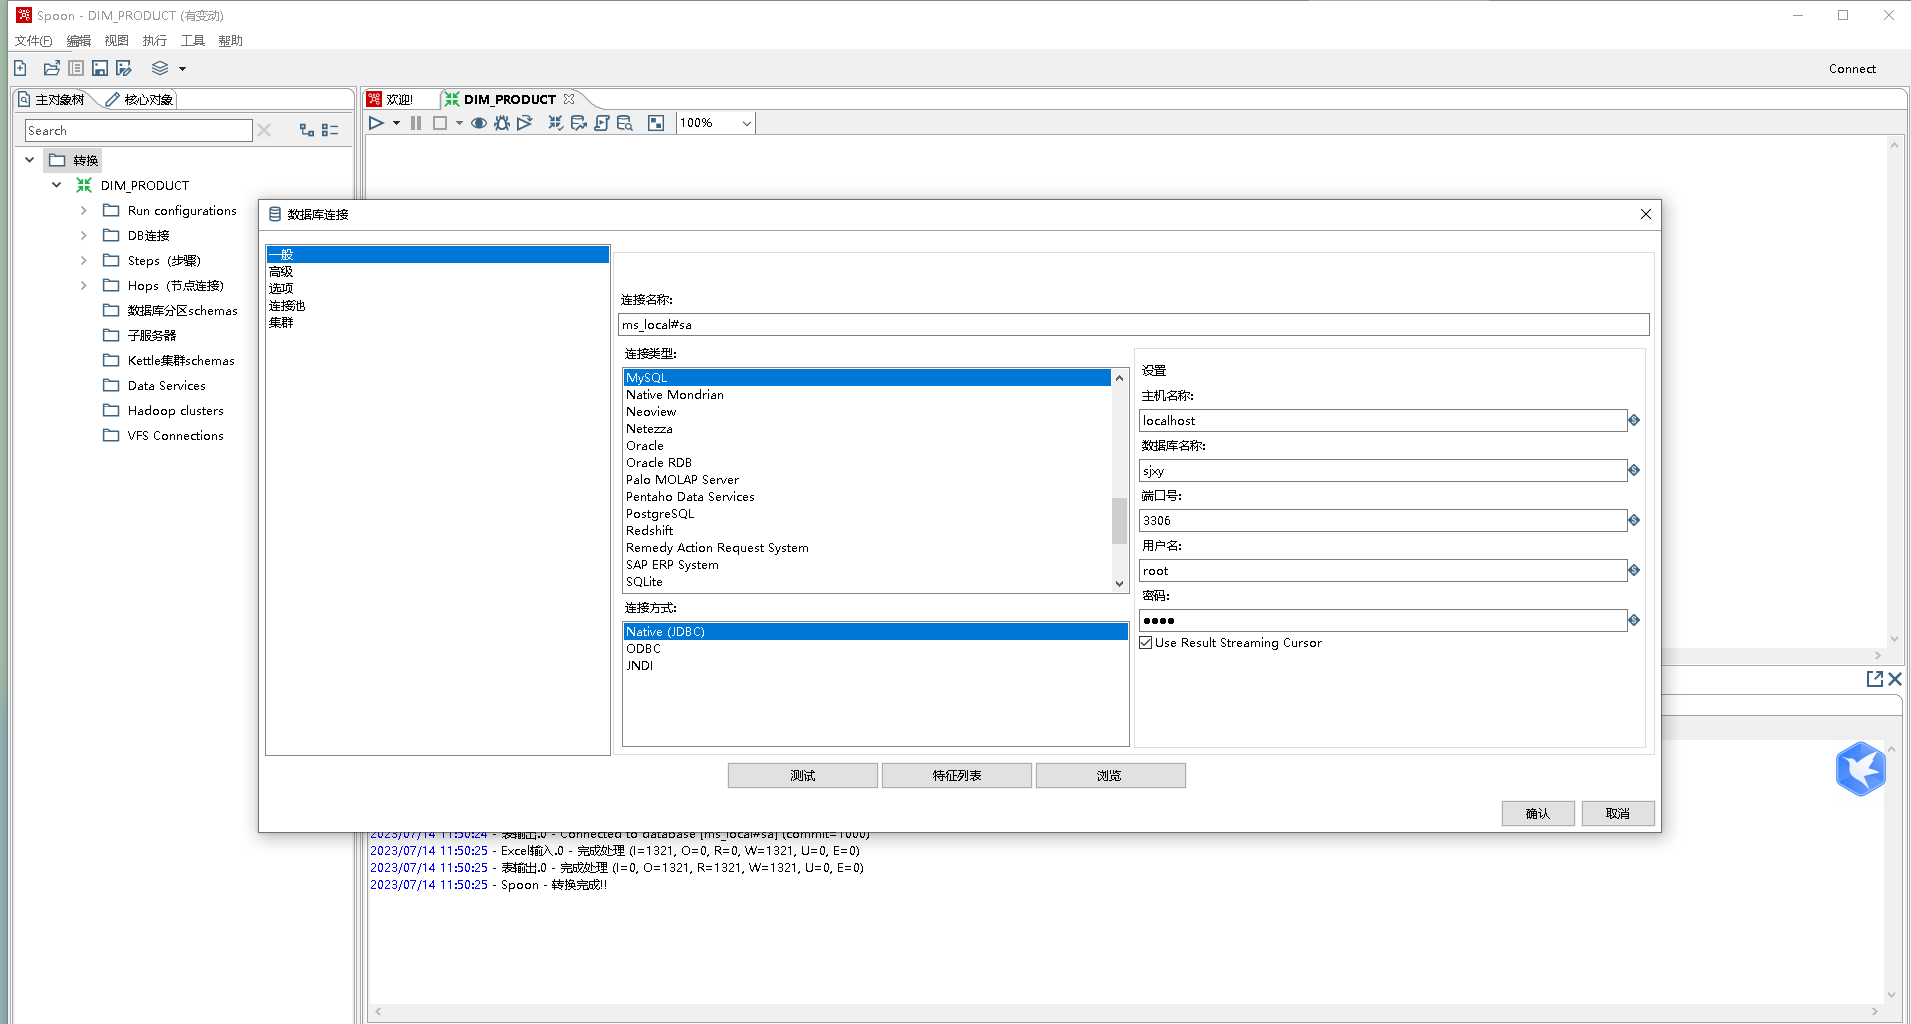This screenshot has height=1024, width=1911.
Task: Click the Preview eye icon
Action: 479,123
